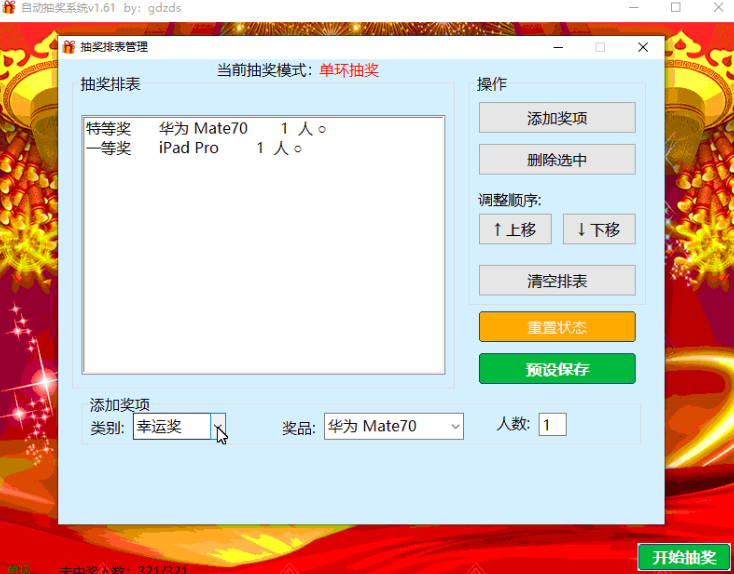734x574 pixels.
Task: Click the 人数 number input field
Action: click(x=552, y=425)
